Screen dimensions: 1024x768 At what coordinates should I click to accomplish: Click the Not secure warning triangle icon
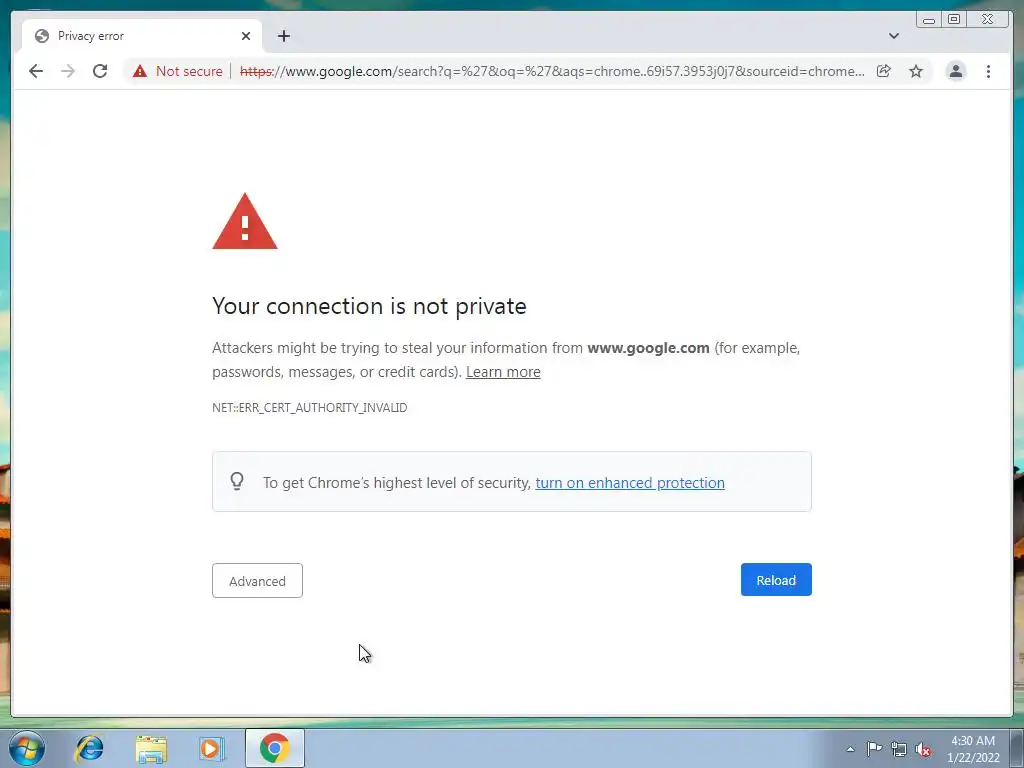pos(140,71)
